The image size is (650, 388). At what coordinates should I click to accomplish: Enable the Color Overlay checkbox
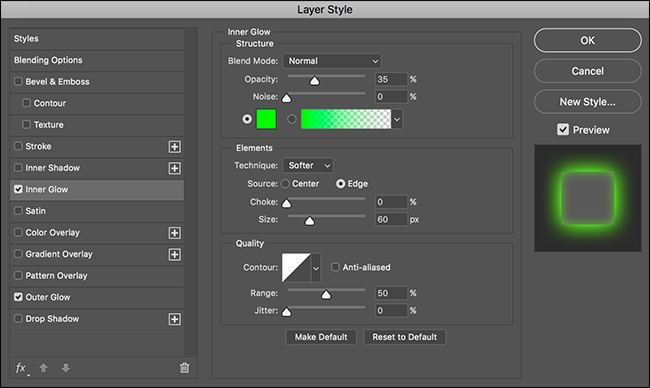[x=18, y=232]
